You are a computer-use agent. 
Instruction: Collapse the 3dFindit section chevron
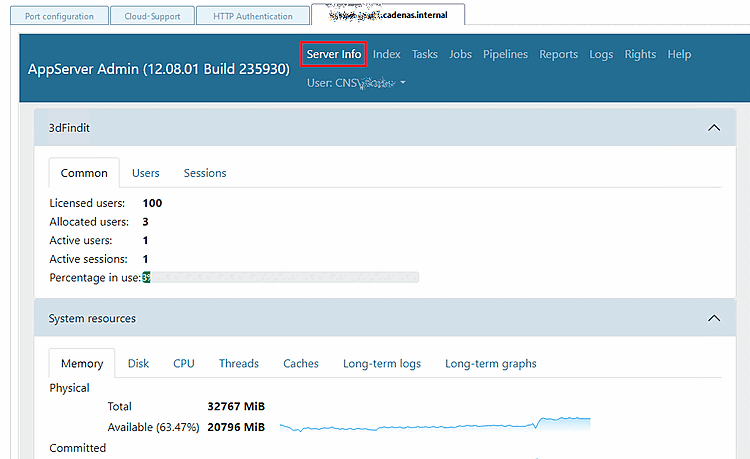pos(714,128)
